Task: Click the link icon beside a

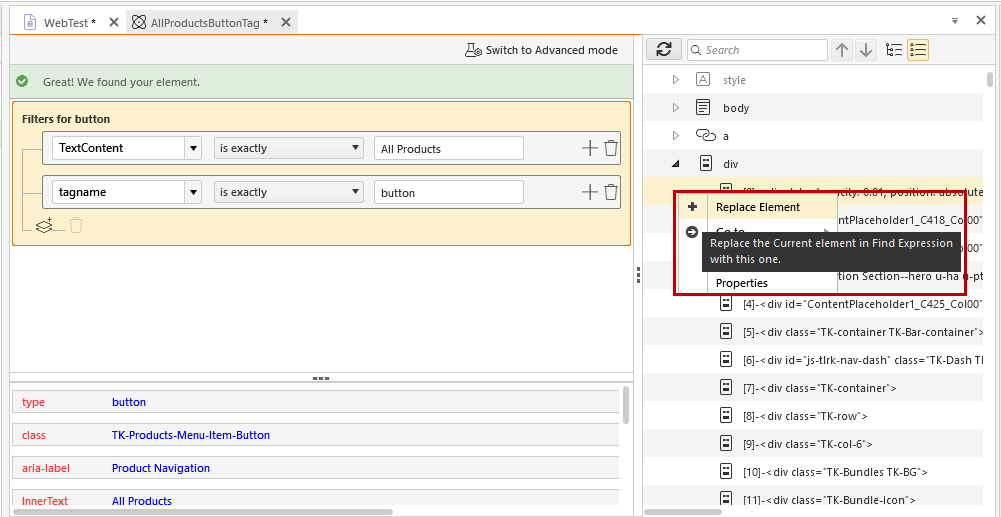Action: pyautogui.click(x=705, y=135)
